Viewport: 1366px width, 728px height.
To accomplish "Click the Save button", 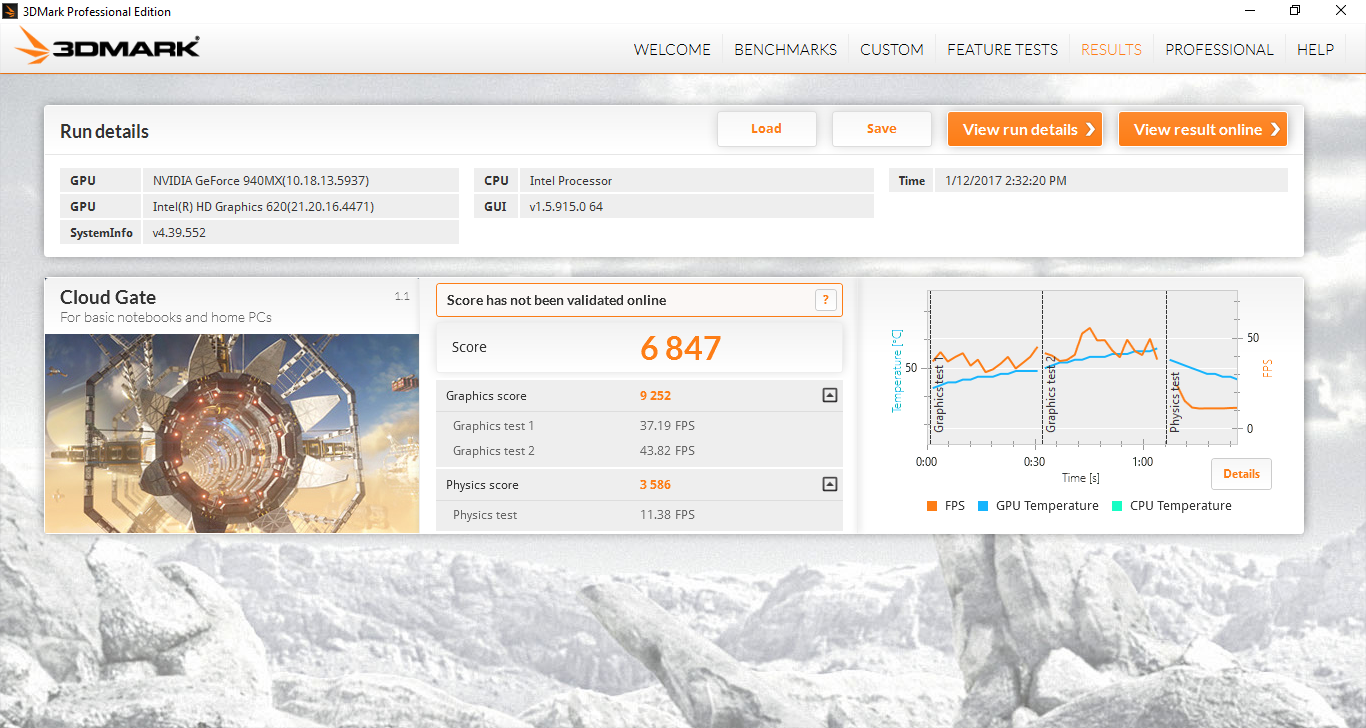I will click(x=882, y=129).
